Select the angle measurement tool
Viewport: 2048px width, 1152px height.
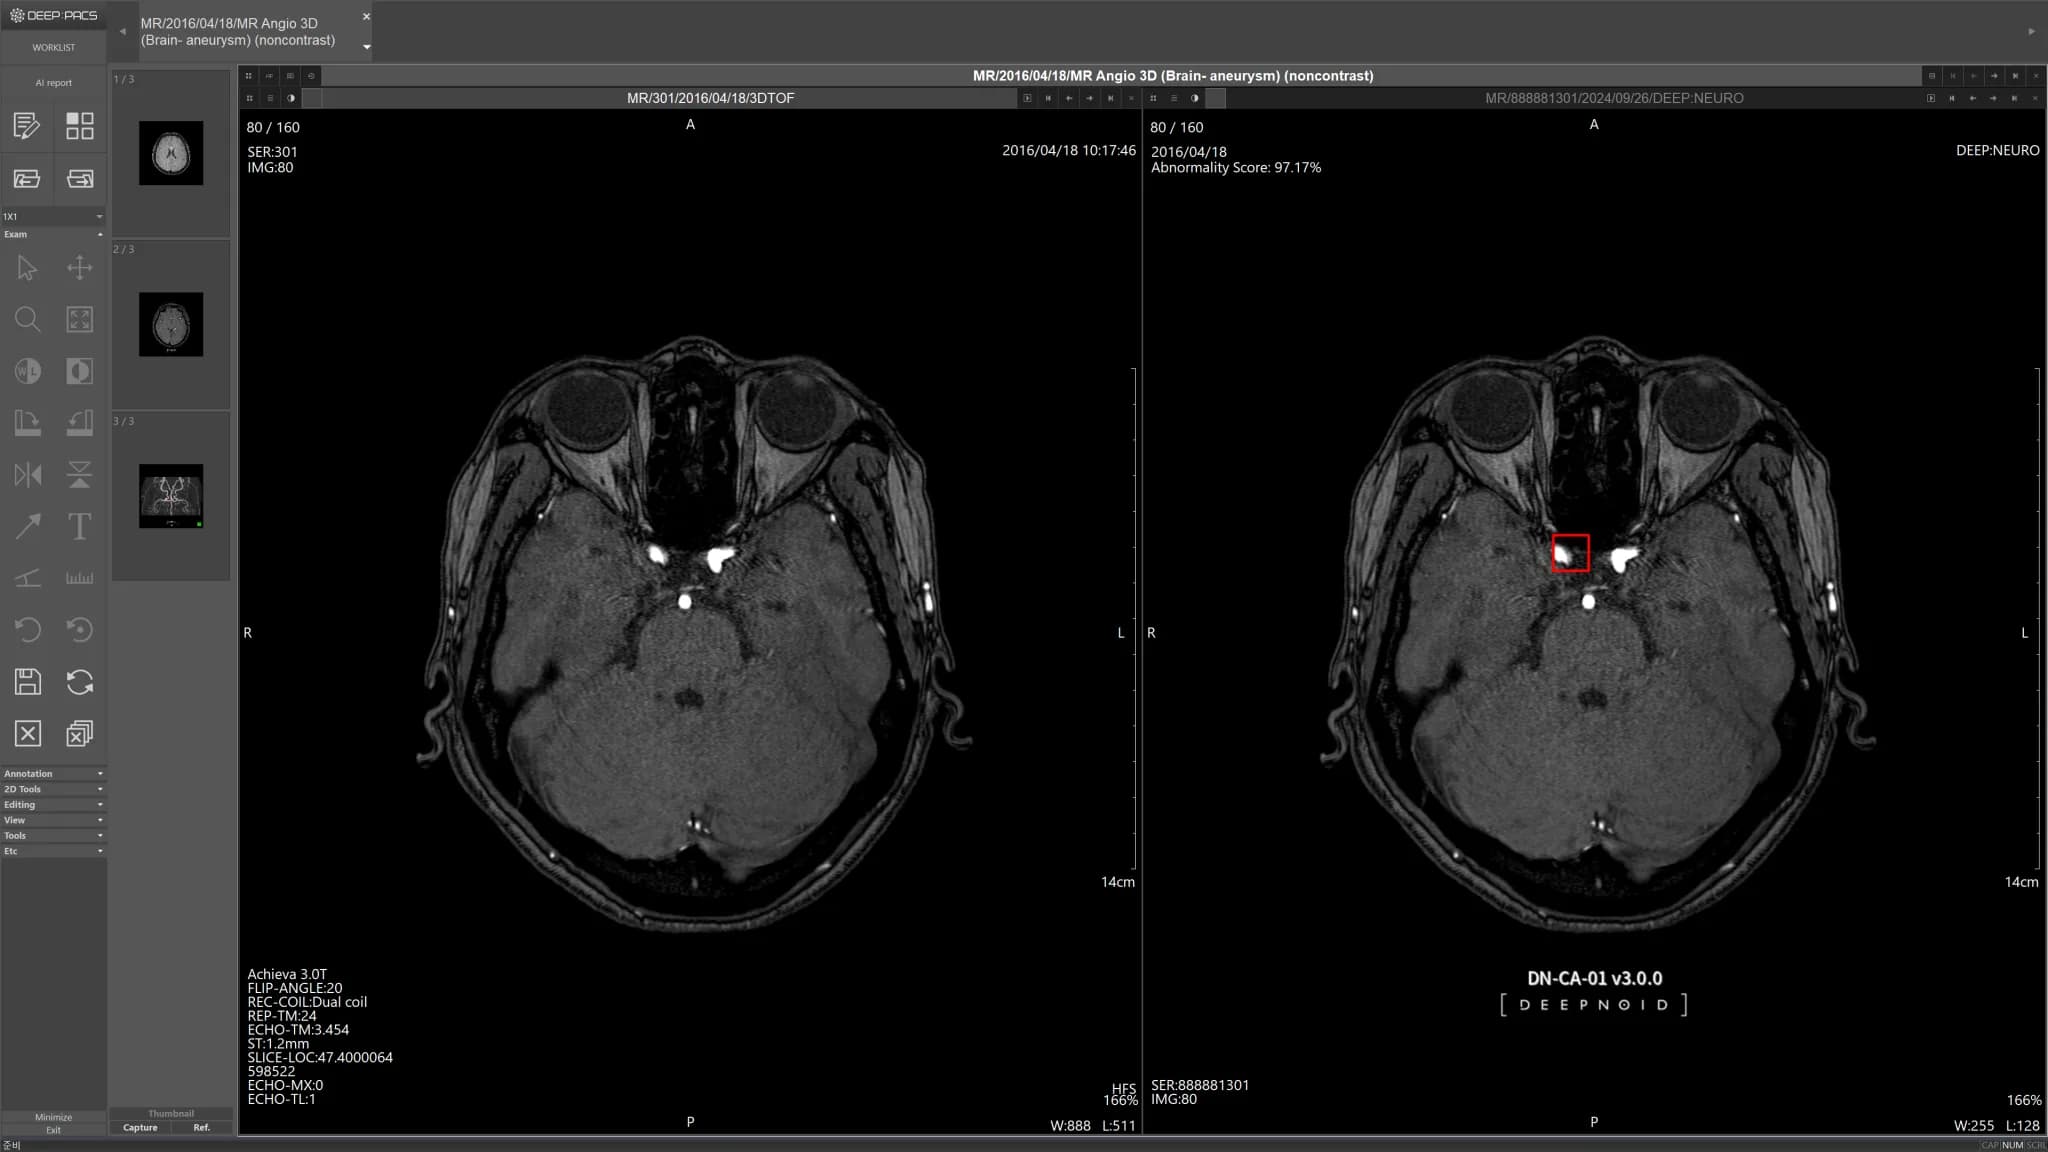click(27, 578)
